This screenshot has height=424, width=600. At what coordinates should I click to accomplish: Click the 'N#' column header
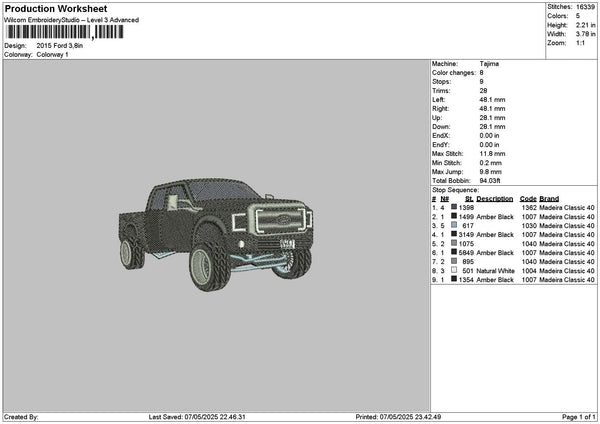click(x=444, y=199)
